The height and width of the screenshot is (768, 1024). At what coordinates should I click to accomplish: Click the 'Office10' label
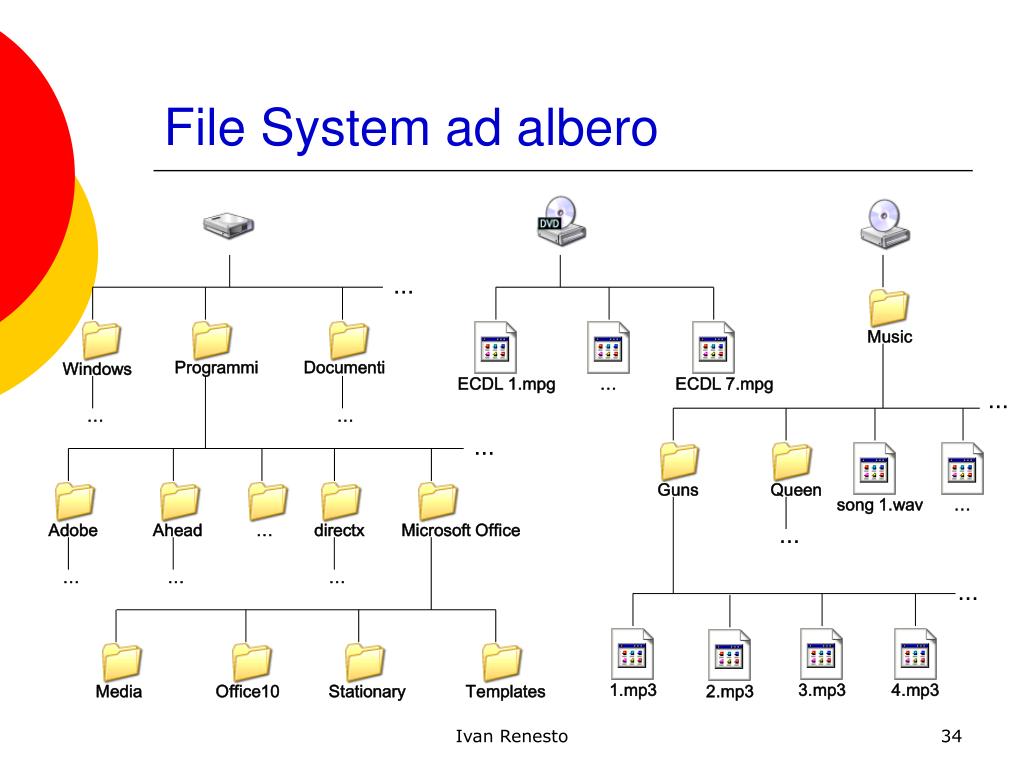pos(248,692)
